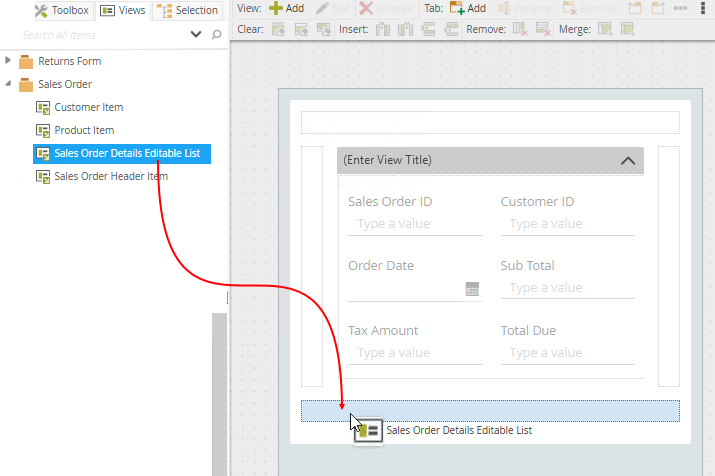Click the second Insert row icon
Image resolution: width=715 pixels, height=476 pixels.
451,29
